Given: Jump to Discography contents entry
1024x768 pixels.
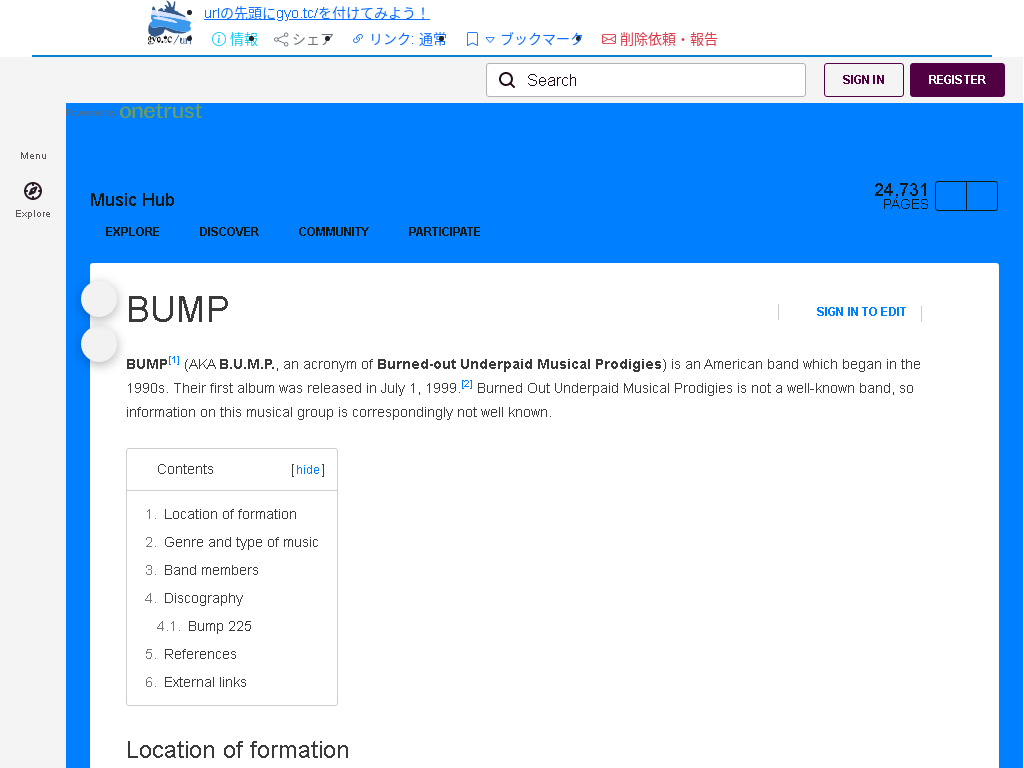Looking at the screenshot, I should click(203, 599).
